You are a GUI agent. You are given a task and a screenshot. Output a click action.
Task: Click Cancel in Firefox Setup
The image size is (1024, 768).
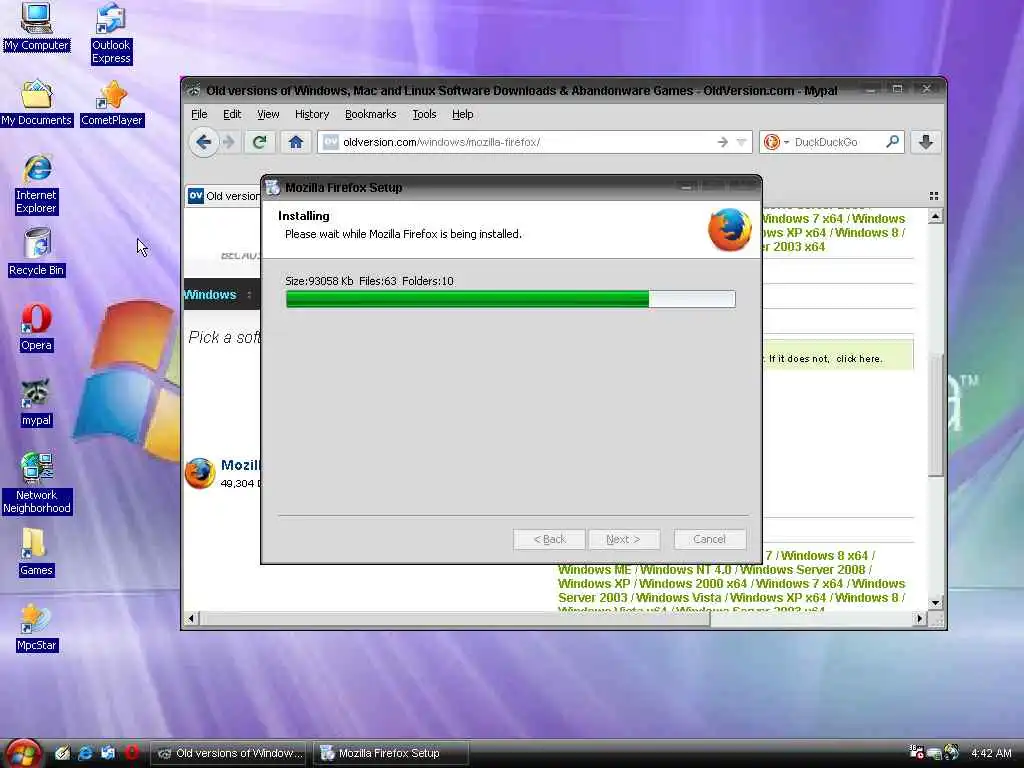click(709, 539)
